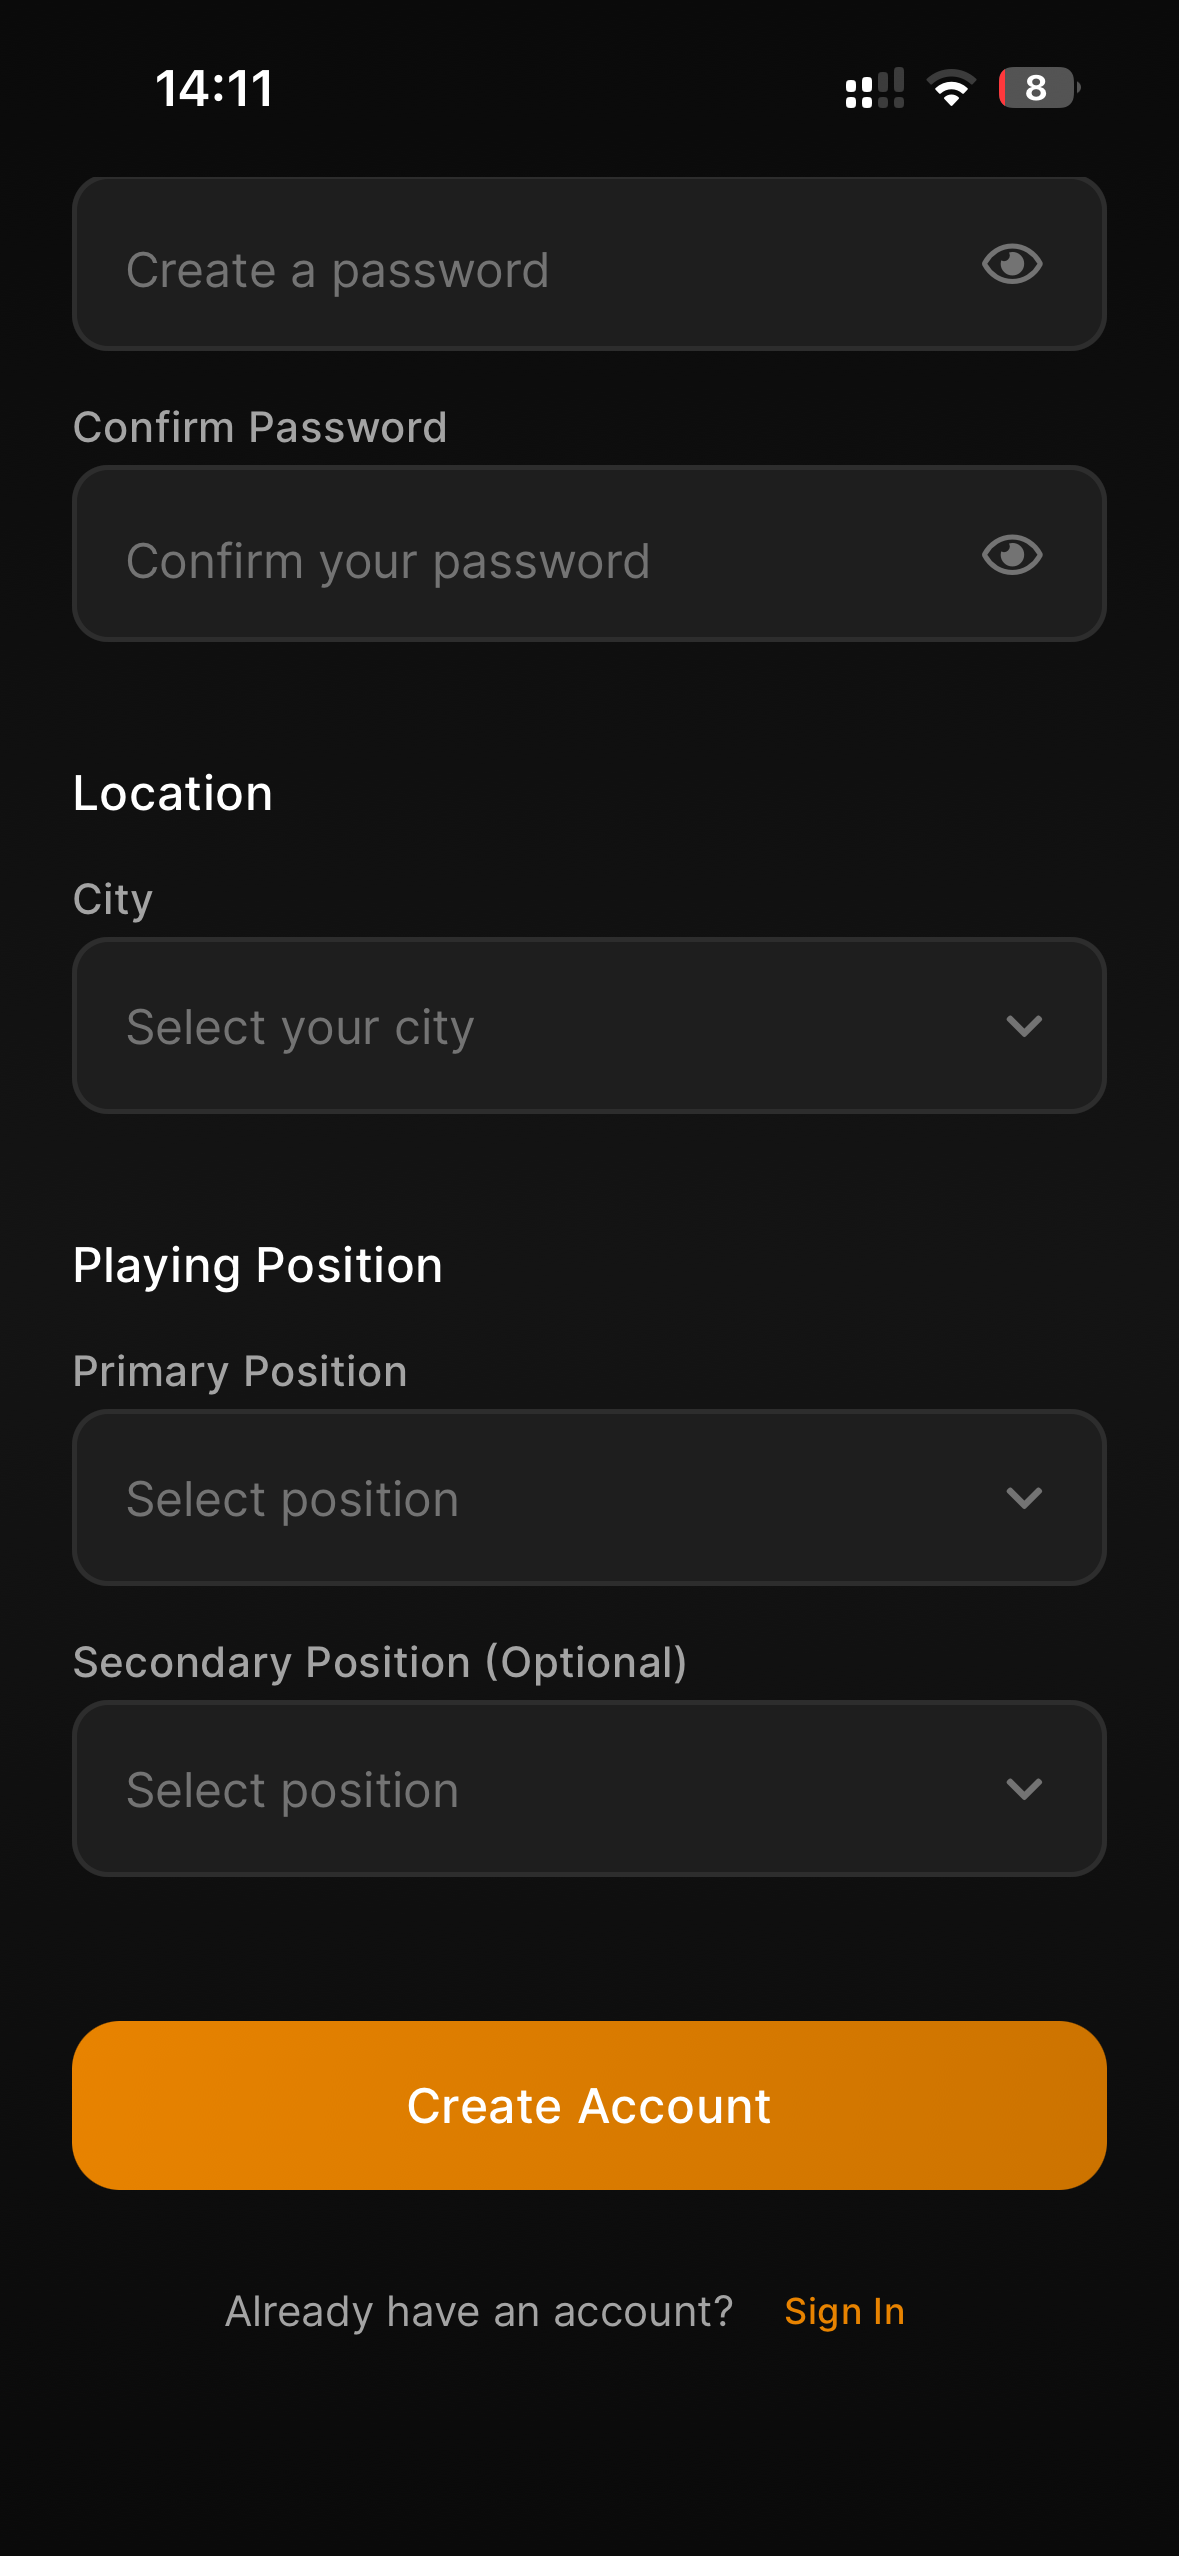
Task: Tap the Playing Position section heading
Action: [258, 1266]
